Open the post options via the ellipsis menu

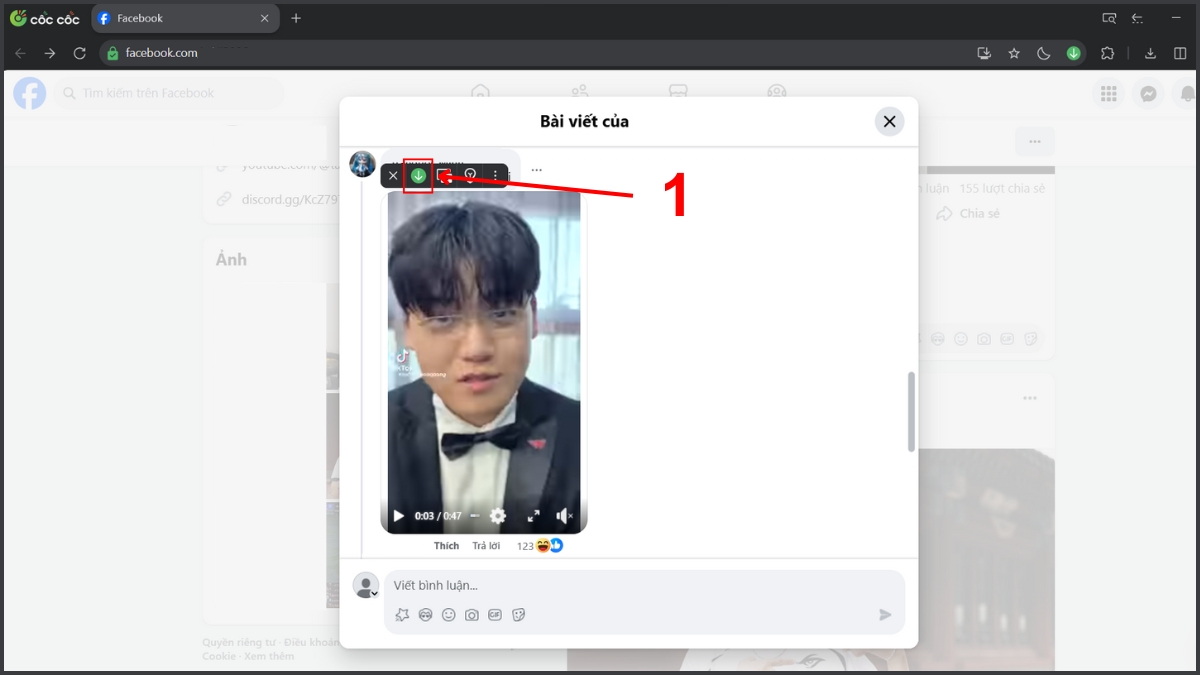click(536, 172)
